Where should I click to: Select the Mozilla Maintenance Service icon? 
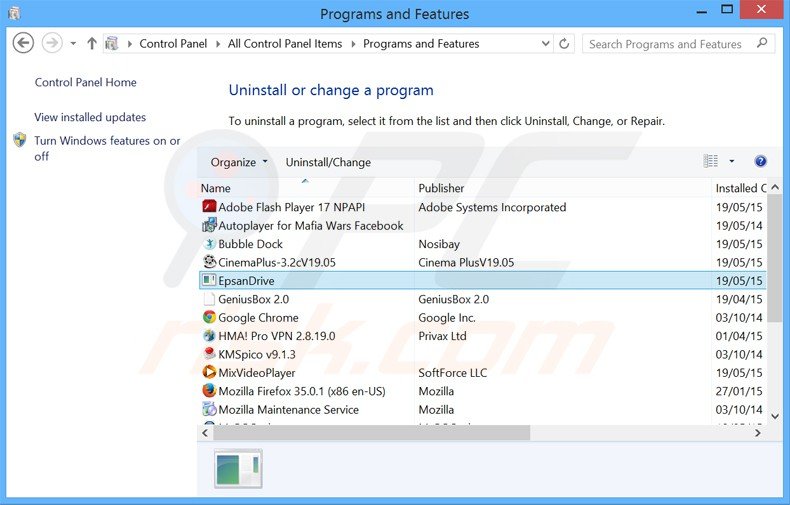point(209,409)
